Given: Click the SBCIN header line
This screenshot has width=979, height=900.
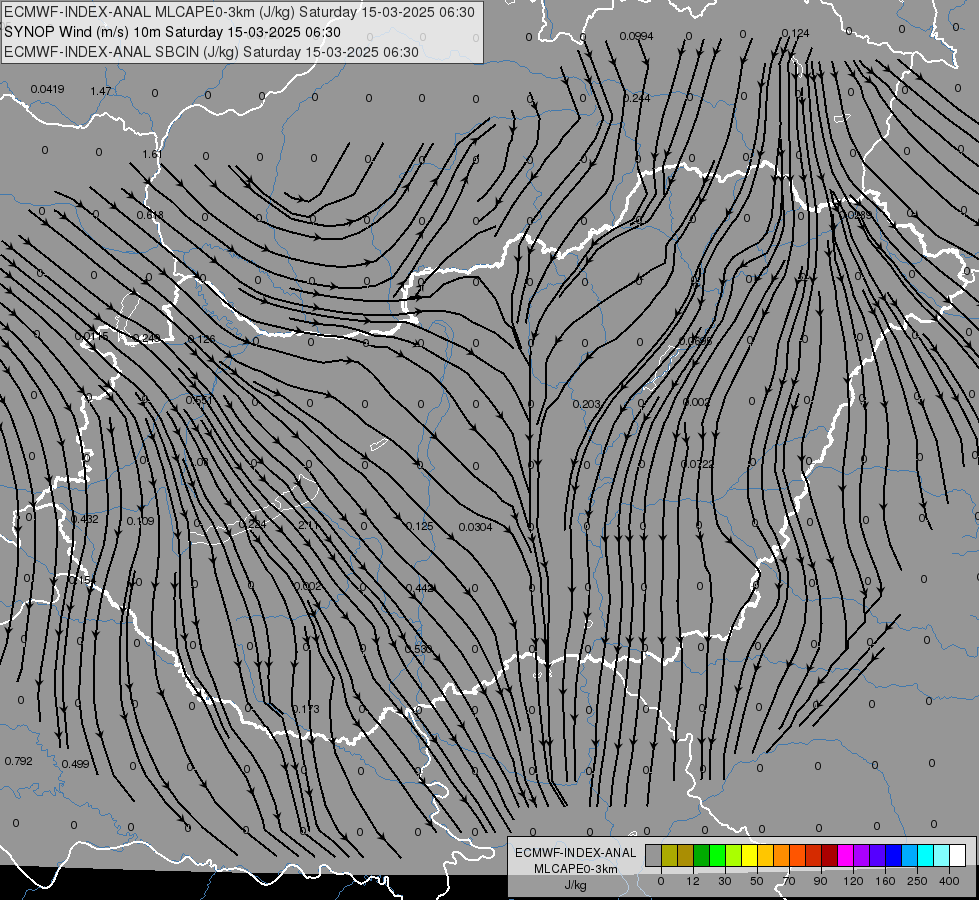Looking at the screenshot, I should [211, 52].
